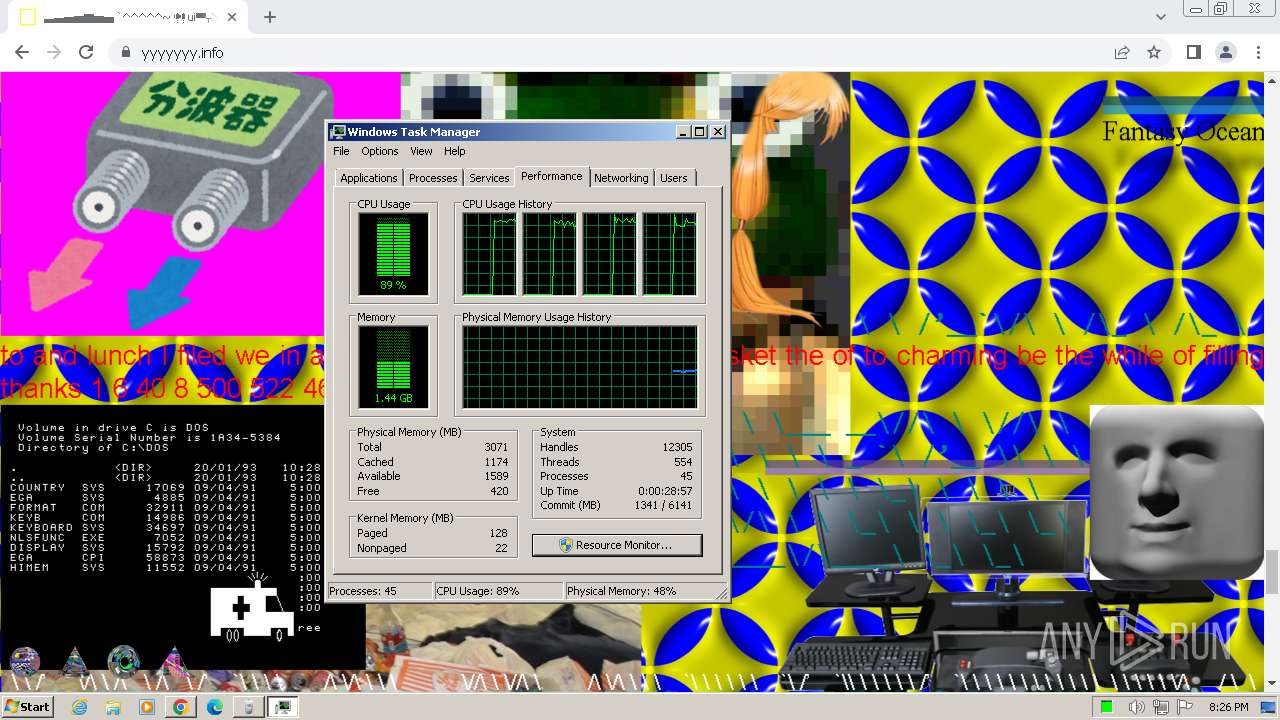Open Task Manager File menu
The image size is (1280, 720).
(341, 151)
